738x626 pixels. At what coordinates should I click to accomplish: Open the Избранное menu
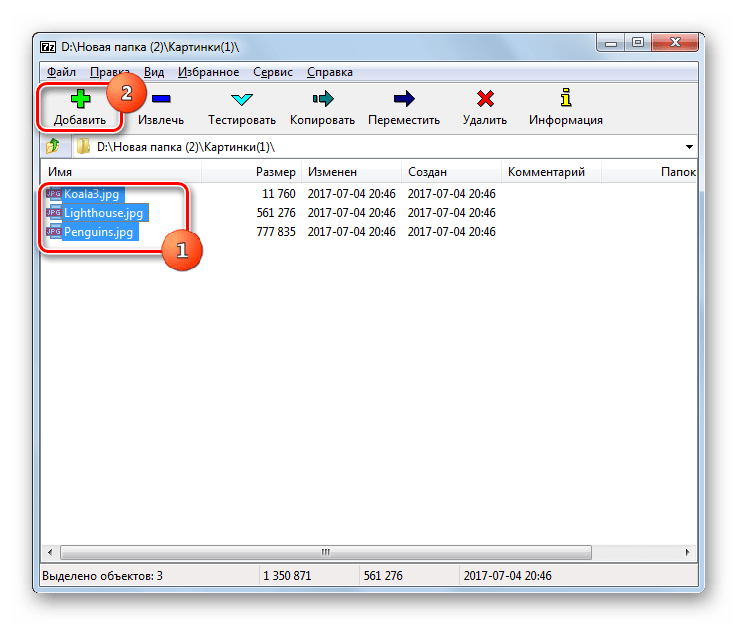coord(209,72)
